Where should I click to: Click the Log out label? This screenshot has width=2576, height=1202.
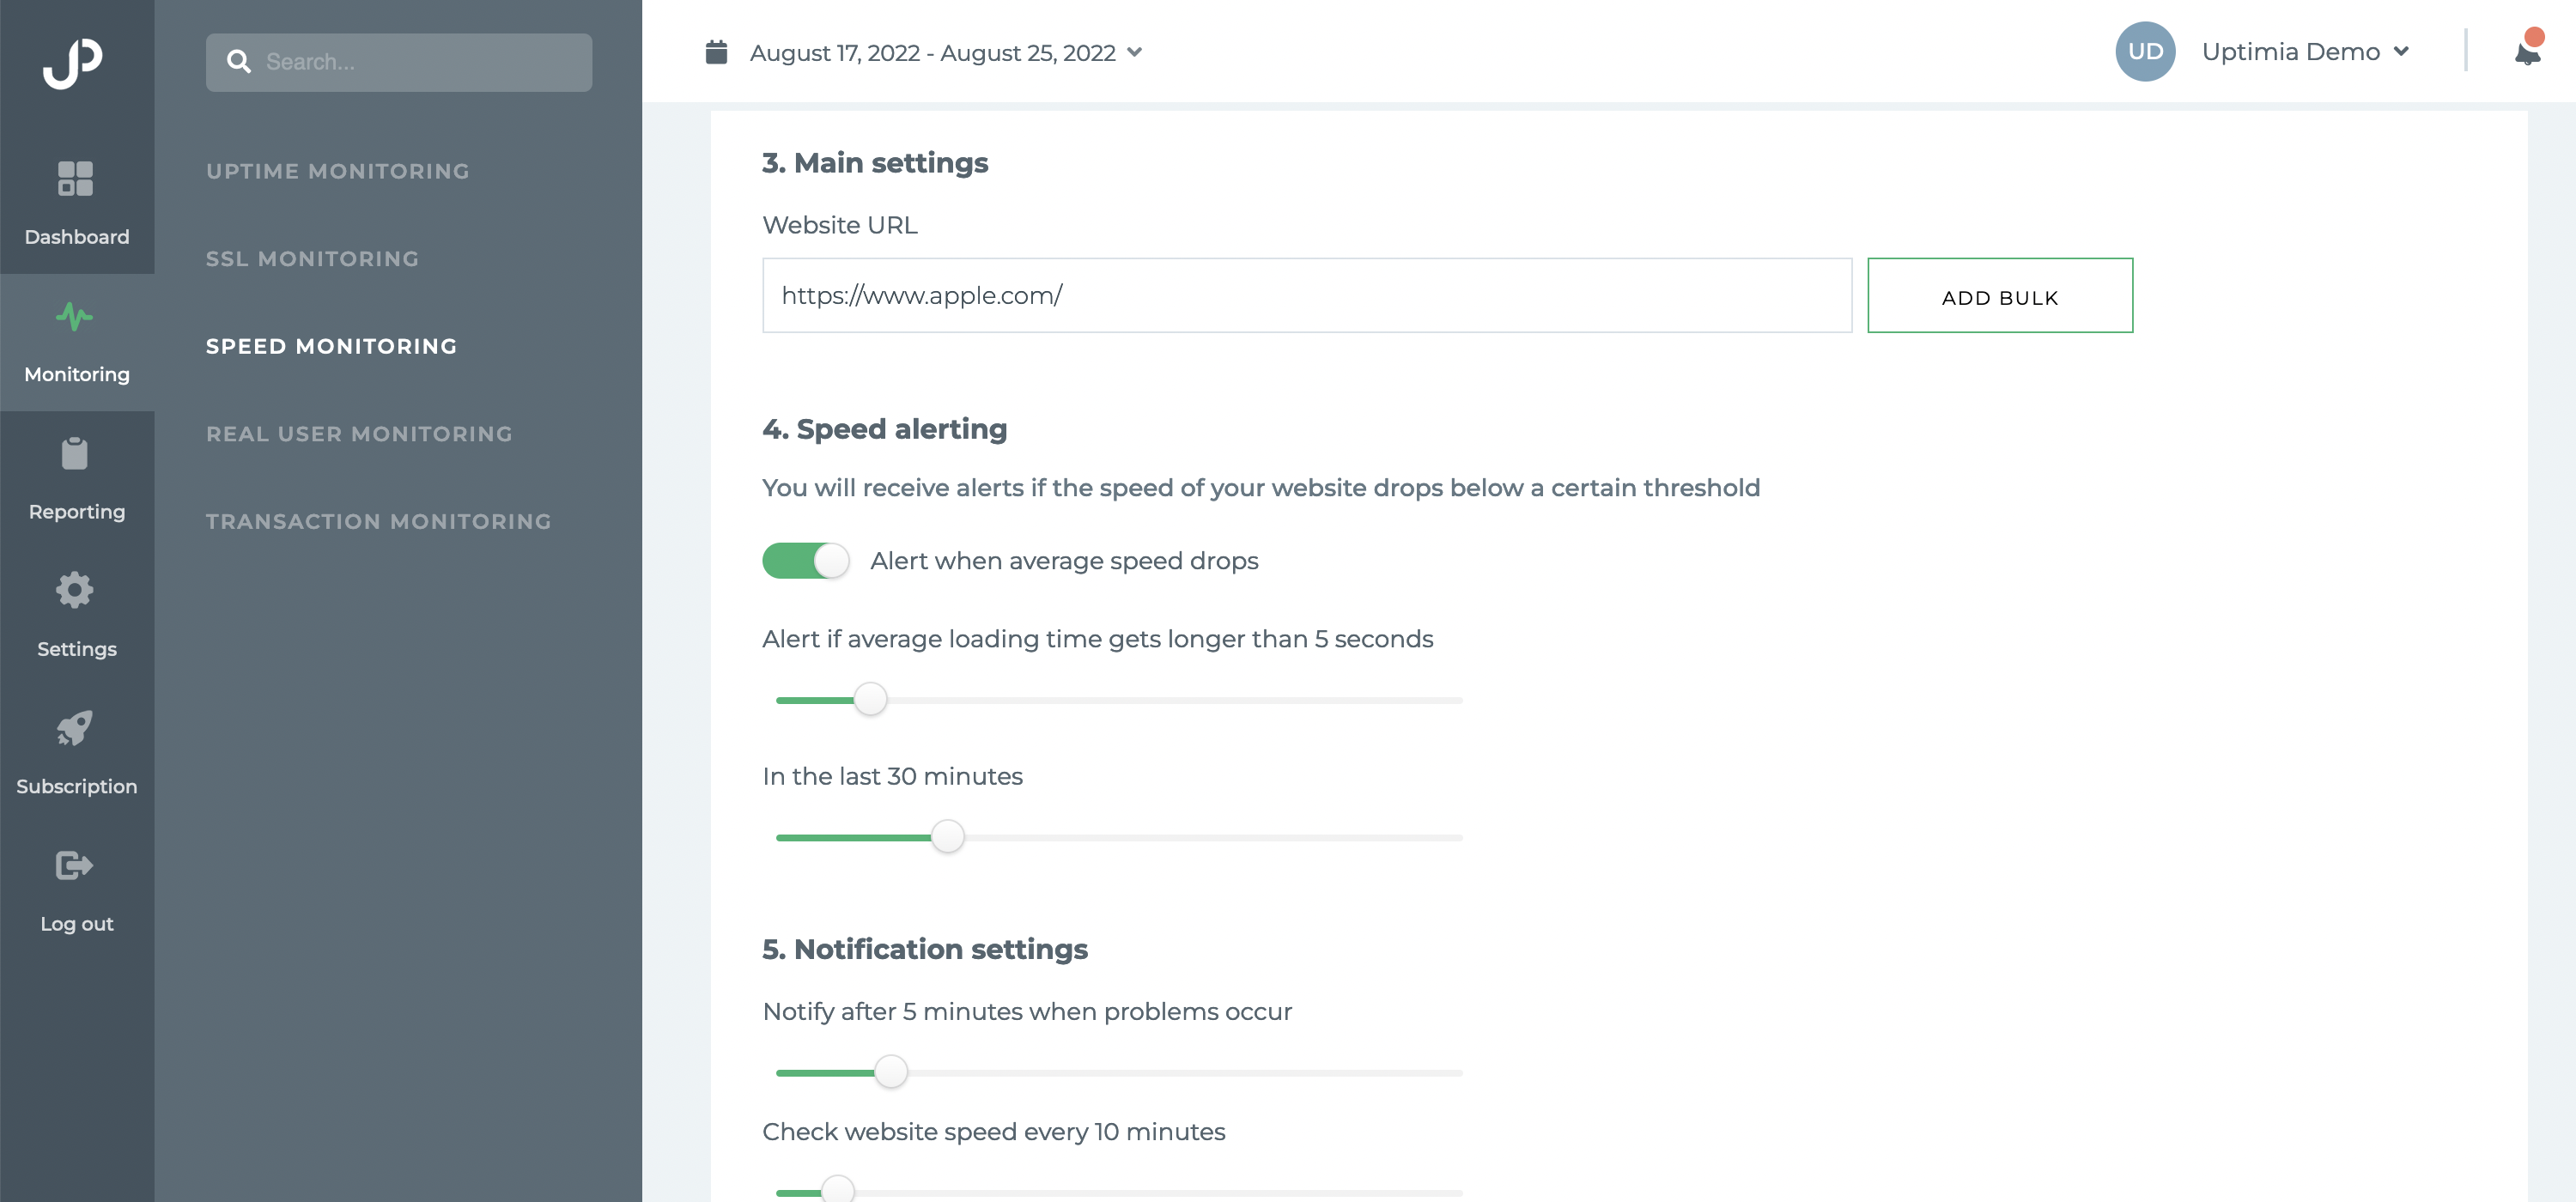(x=77, y=924)
